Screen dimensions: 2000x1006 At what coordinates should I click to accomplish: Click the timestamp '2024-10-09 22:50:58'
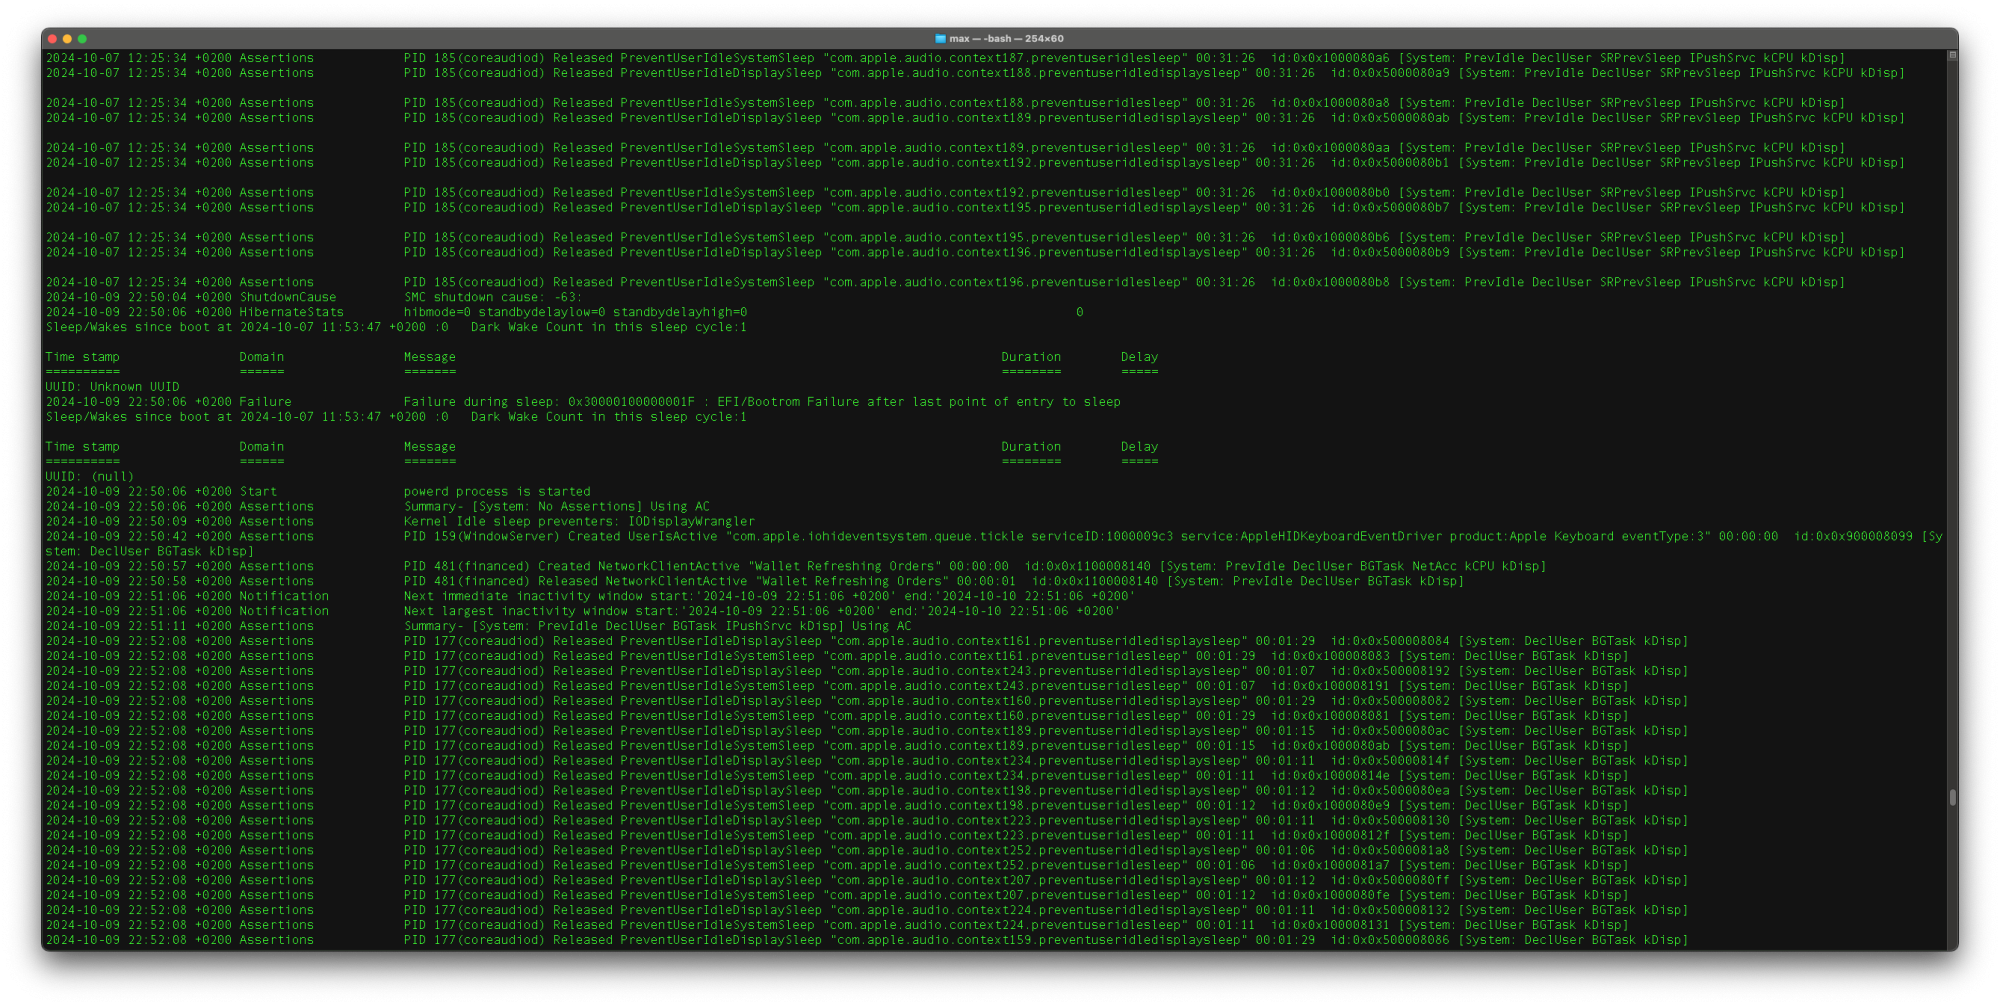pyautogui.click(x=116, y=582)
